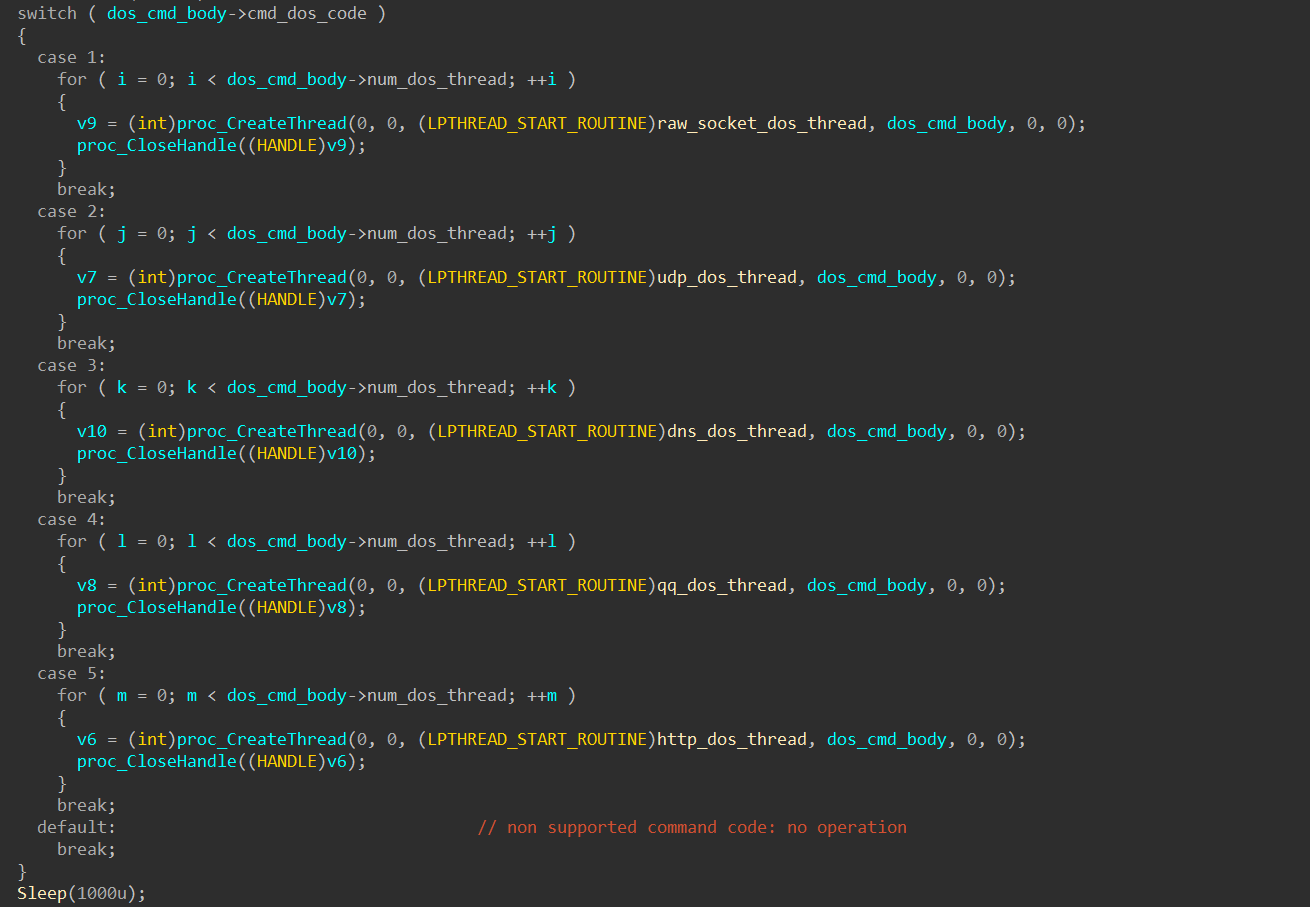This screenshot has width=1310, height=907.
Task: Click the ++j loop increment
Action: (541, 233)
